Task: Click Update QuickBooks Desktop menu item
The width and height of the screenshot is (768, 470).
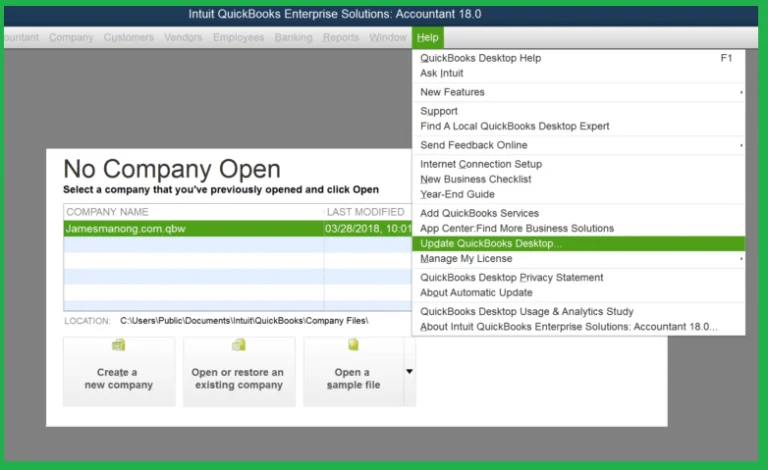Action: pyautogui.click(x=578, y=243)
